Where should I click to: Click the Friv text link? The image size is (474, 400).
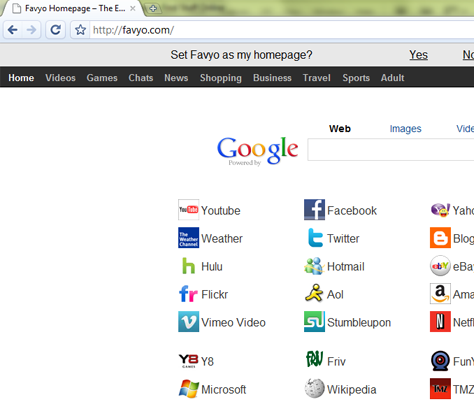[x=336, y=362]
